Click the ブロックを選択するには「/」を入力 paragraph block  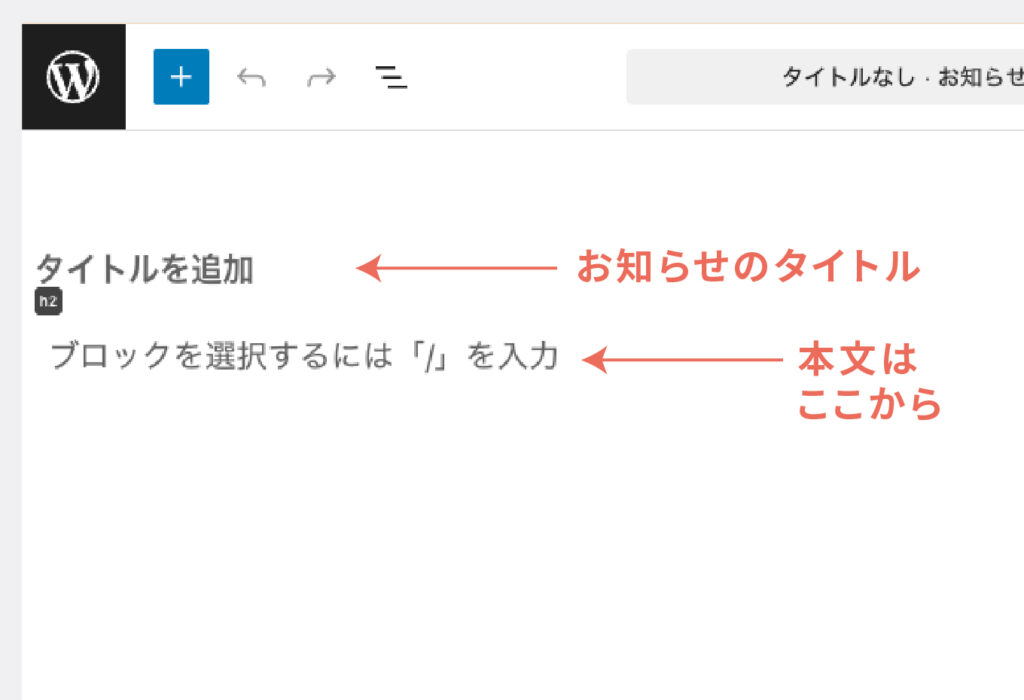[x=304, y=357]
